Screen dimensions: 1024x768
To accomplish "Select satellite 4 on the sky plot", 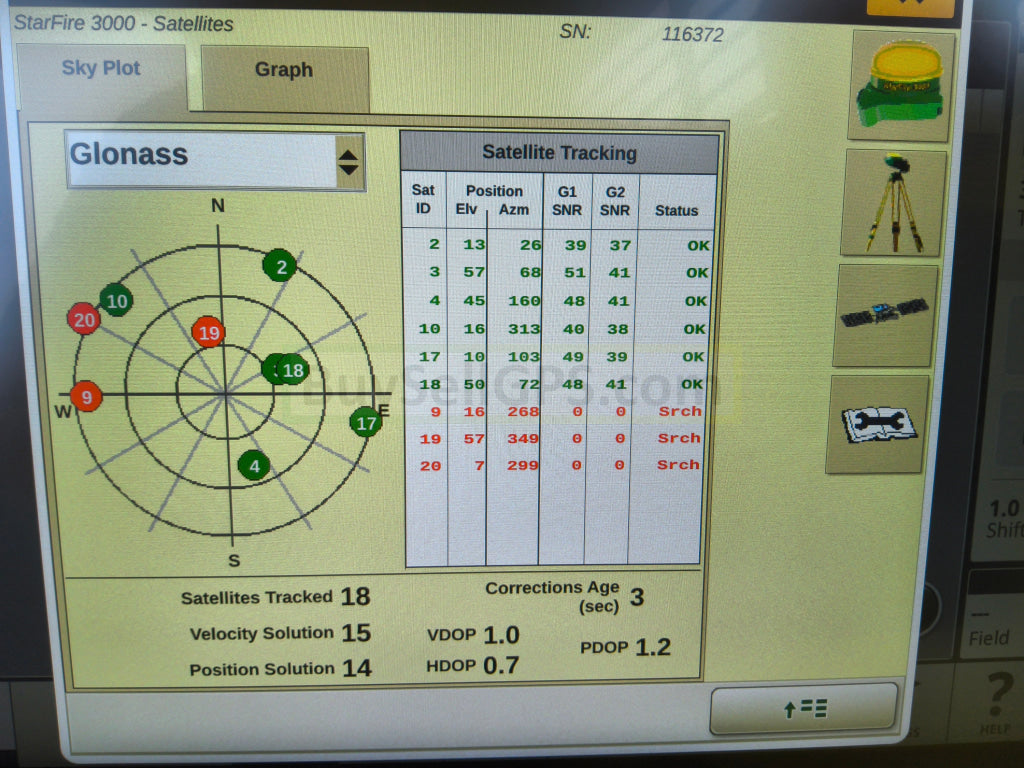I will pyautogui.click(x=254, y=465).
